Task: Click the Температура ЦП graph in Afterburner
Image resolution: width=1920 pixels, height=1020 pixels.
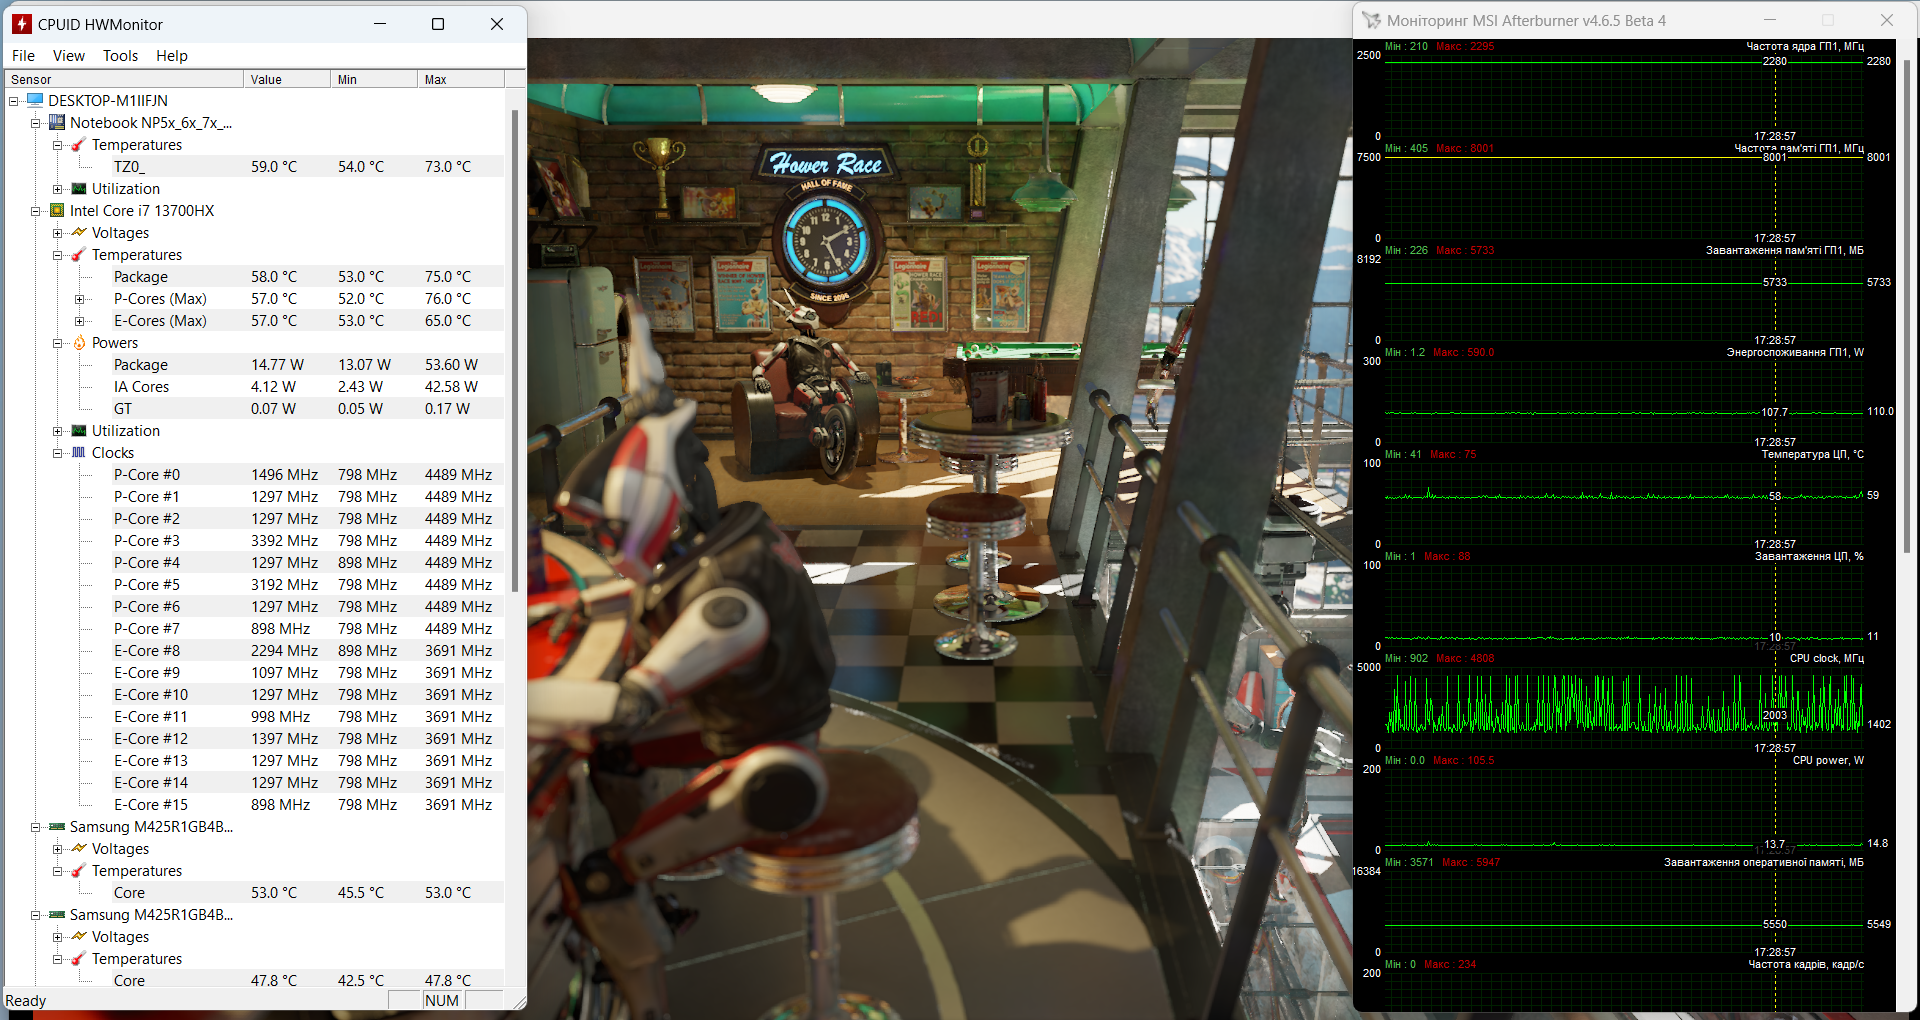Action: pyautogui.click(x=1624, y=503)
